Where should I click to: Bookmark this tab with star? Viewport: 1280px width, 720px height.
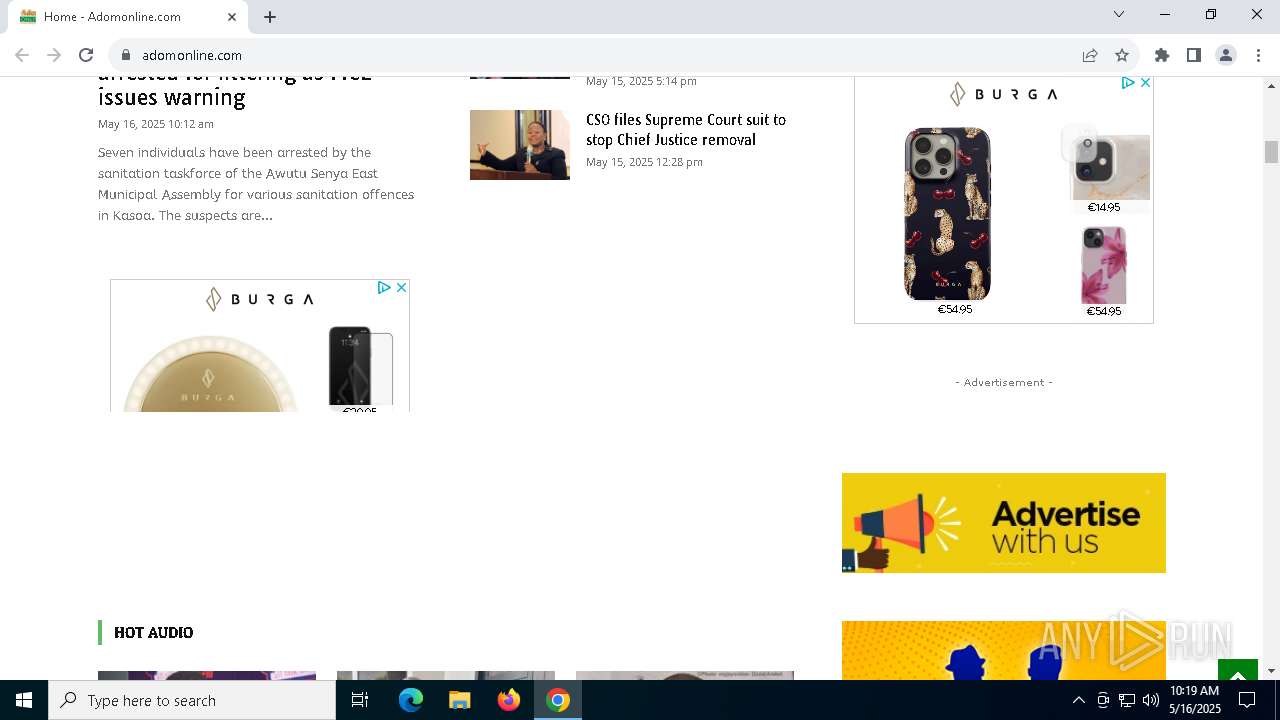1122,55
